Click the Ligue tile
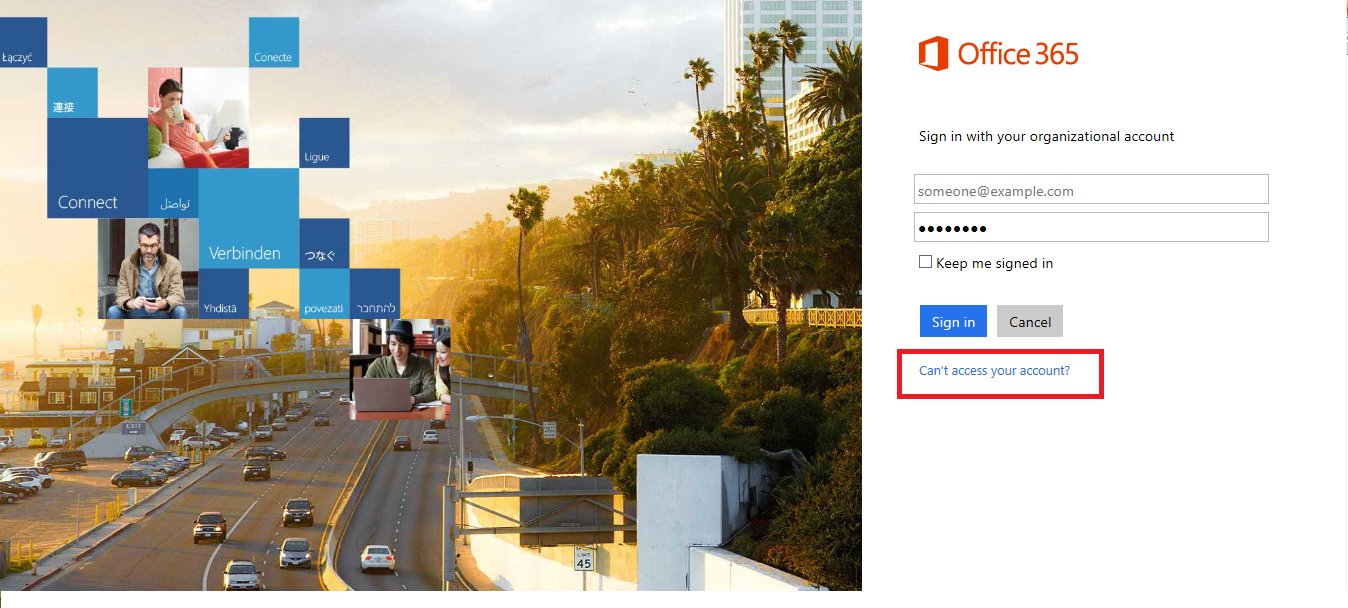The image size is (1348, 608). (x=324, y=143)
